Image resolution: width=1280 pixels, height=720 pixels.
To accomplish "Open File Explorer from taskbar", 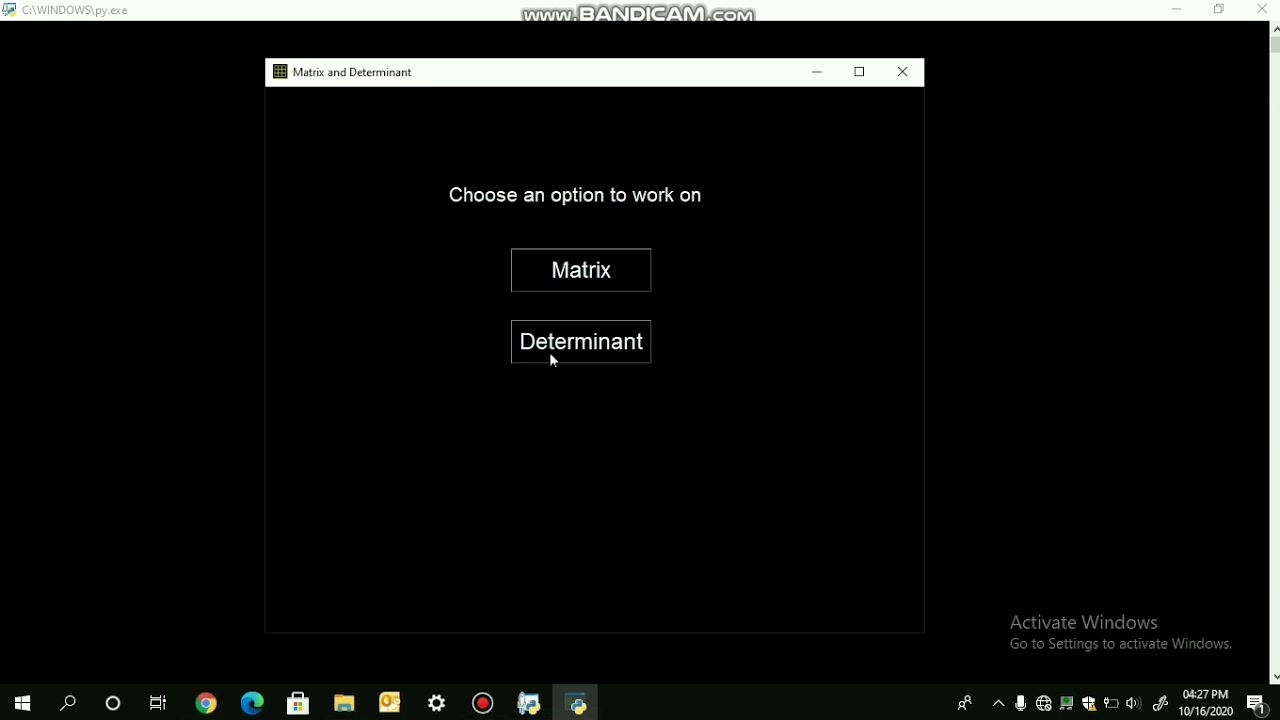I will [344, 703].
